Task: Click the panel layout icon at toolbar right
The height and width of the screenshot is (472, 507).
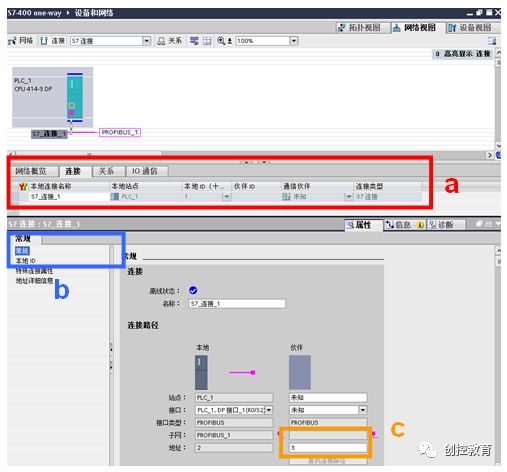Action: tap(492, 41)
